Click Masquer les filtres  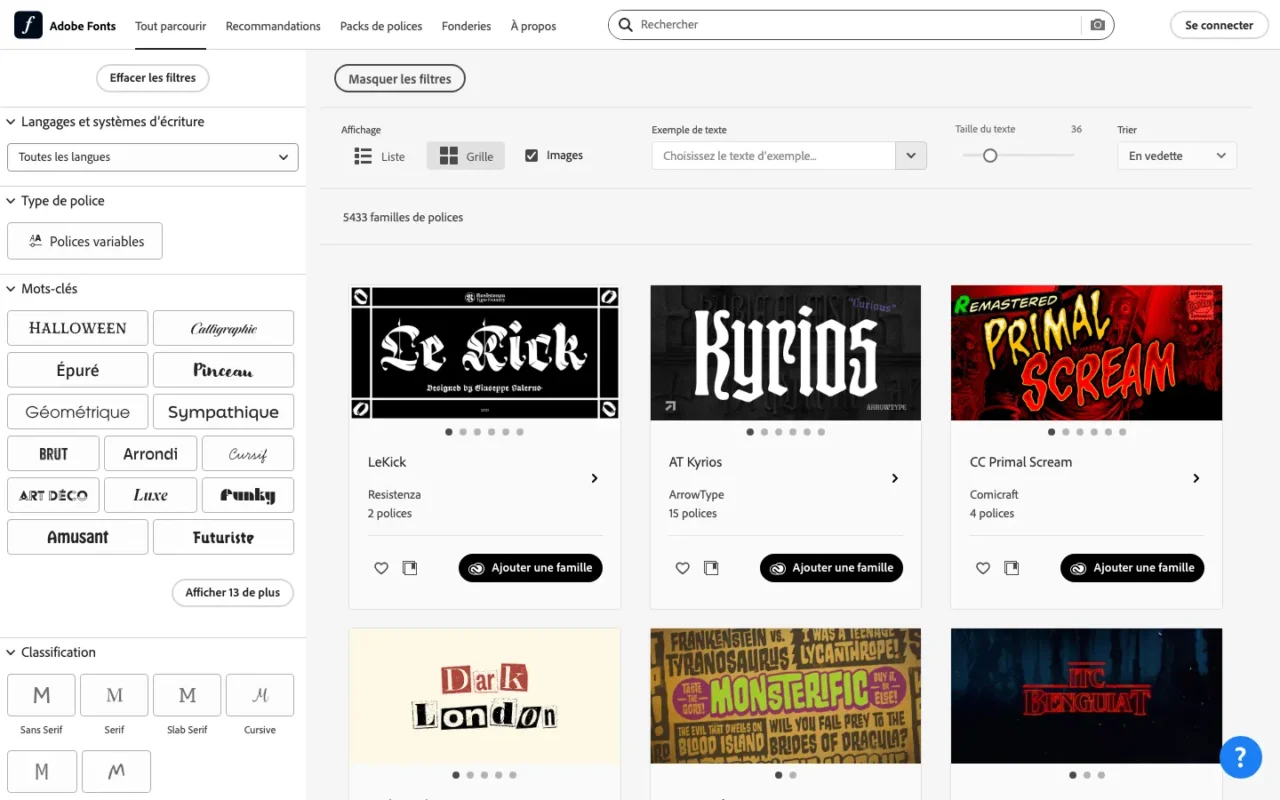coord(400,79)
